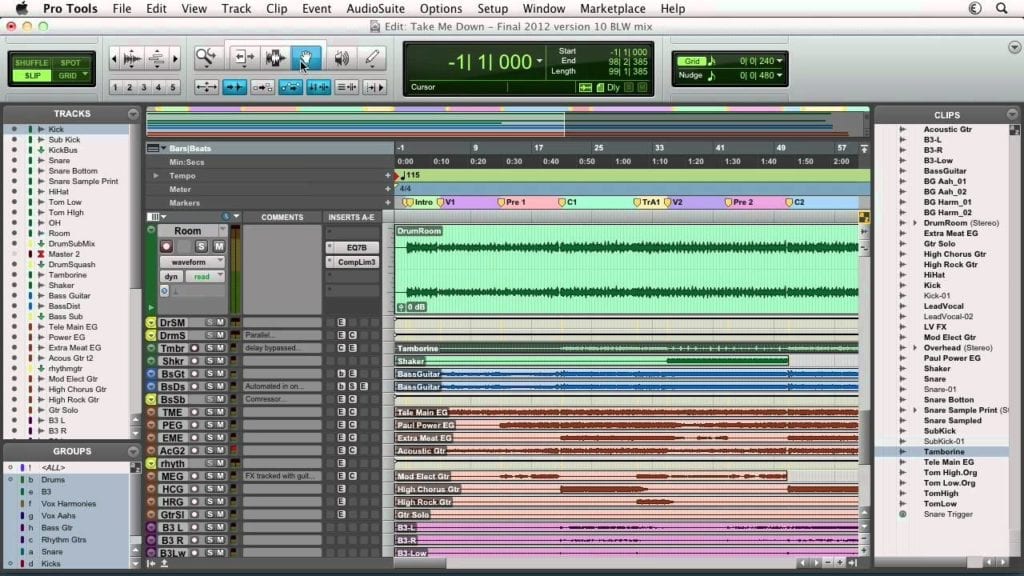
Task: Select the Pencil tool
Action: click(x=372, y=58)
